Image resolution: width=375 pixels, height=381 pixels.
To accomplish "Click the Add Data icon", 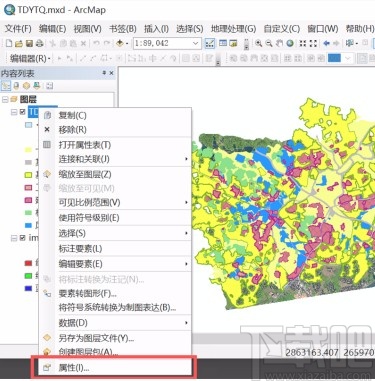I will (x=120, y=43).
